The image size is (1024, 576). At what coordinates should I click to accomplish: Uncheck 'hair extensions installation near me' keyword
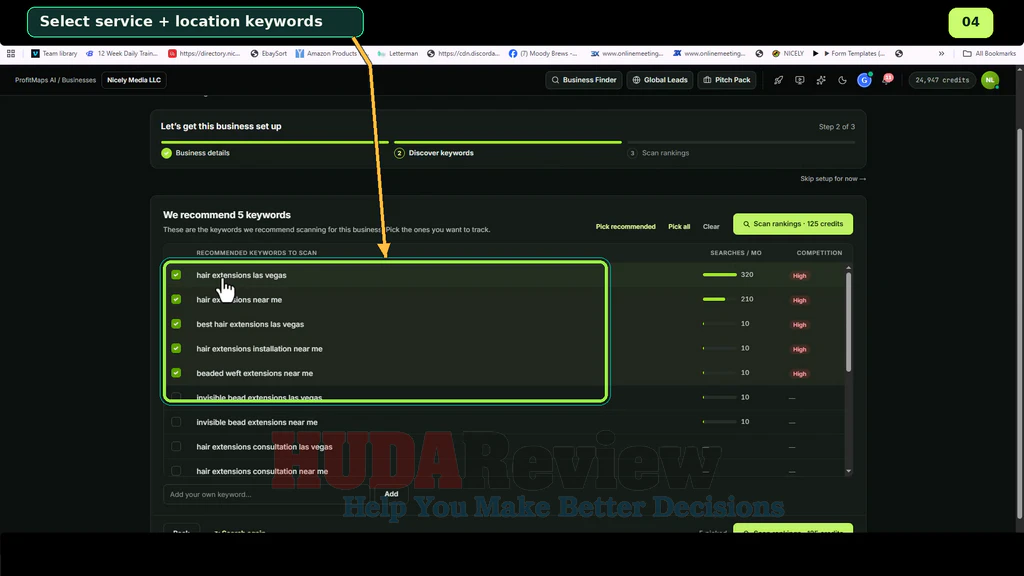[x=176, y=348]
